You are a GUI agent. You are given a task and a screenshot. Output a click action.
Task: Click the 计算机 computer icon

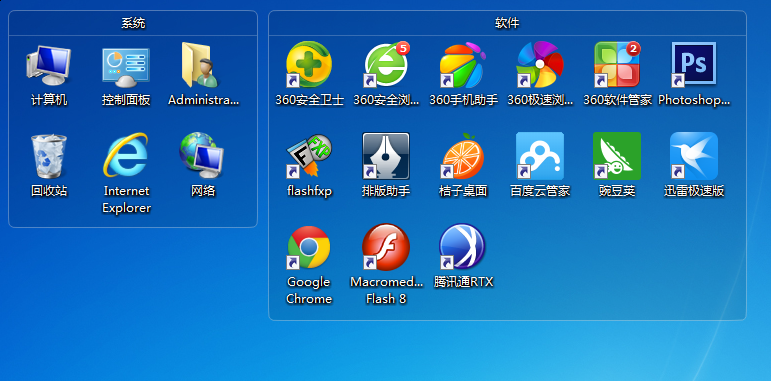(49, 65)
